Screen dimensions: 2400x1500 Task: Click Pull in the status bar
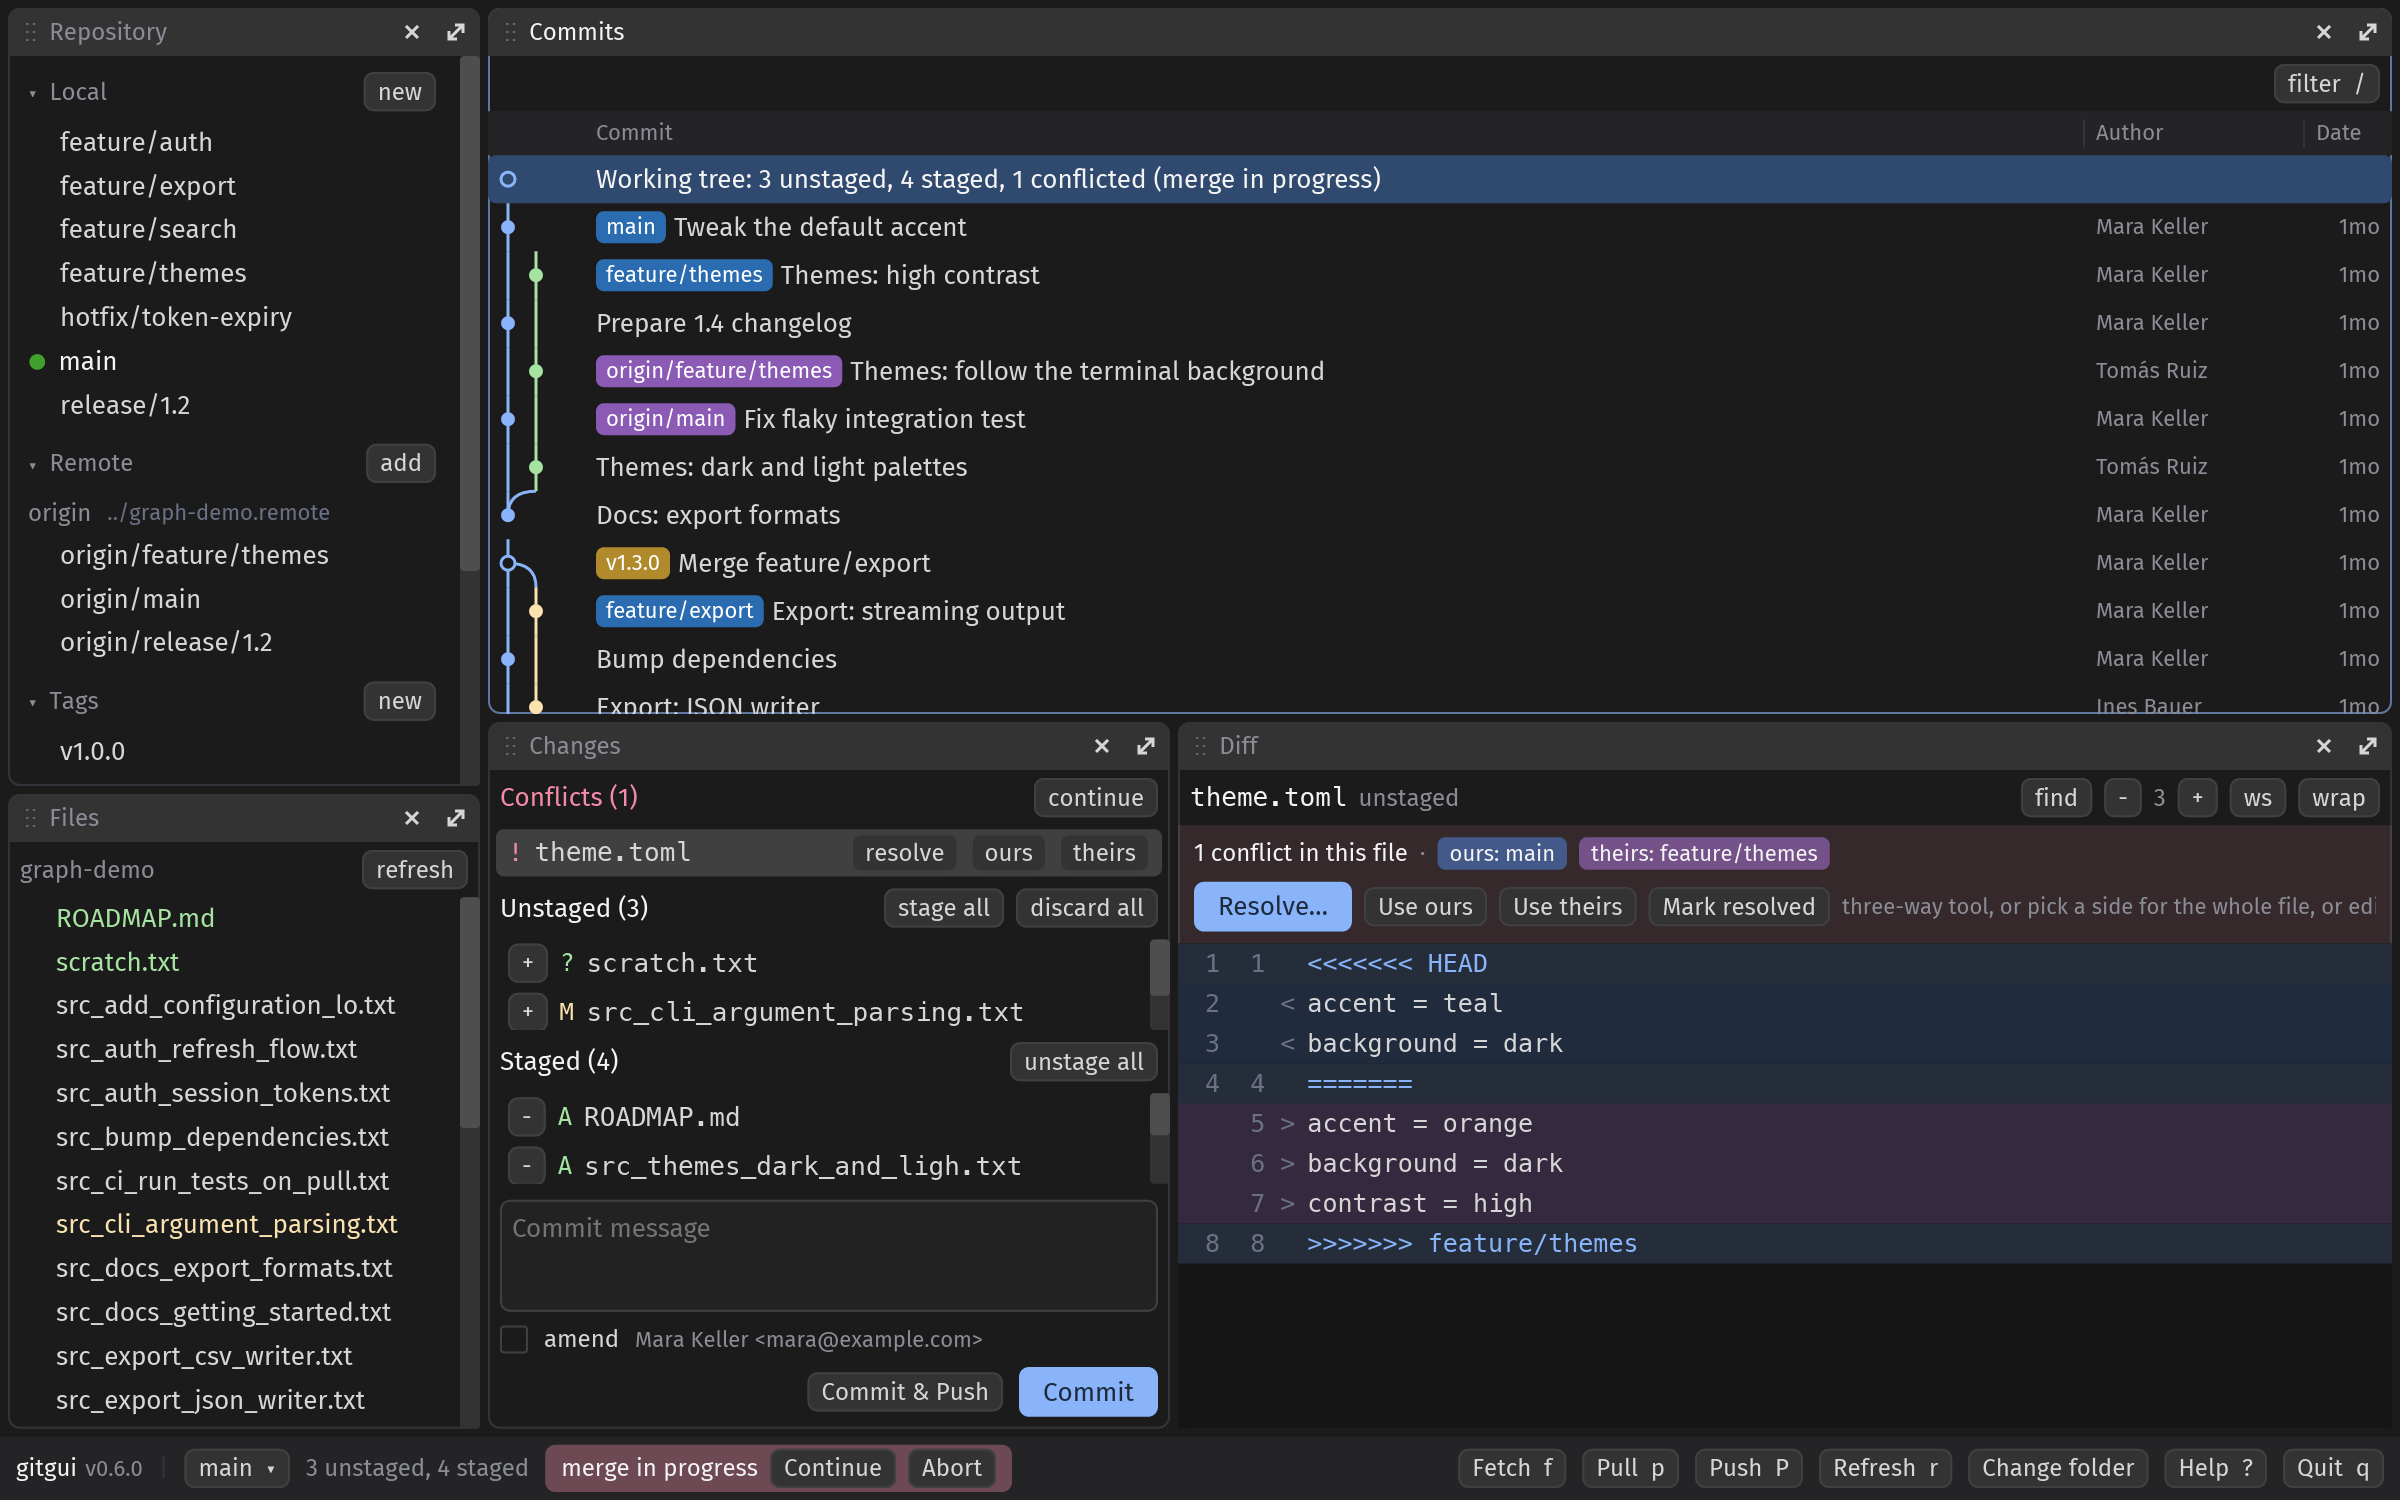click(1630, 1468)
